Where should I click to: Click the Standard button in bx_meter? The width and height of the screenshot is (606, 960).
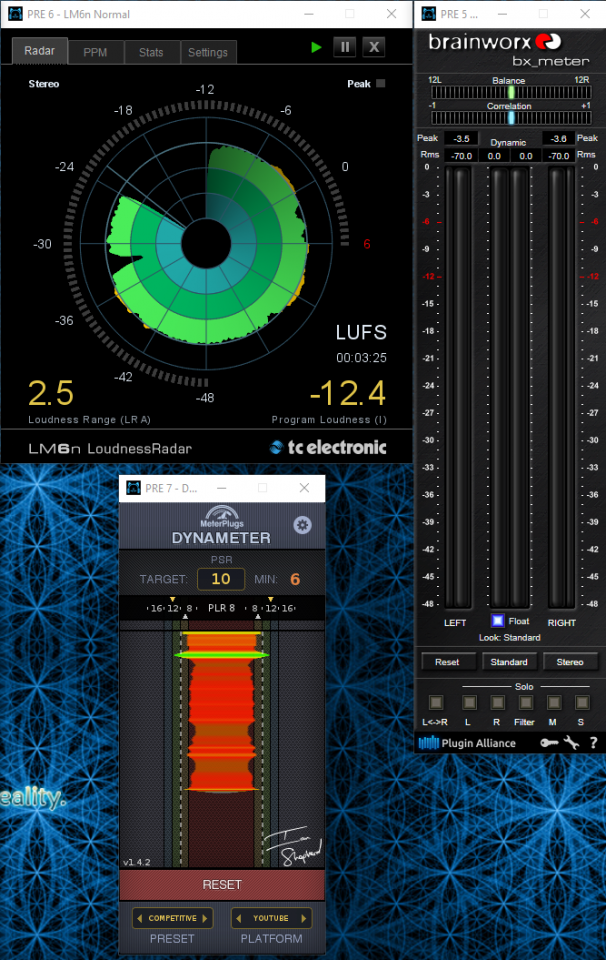[509, 662]
